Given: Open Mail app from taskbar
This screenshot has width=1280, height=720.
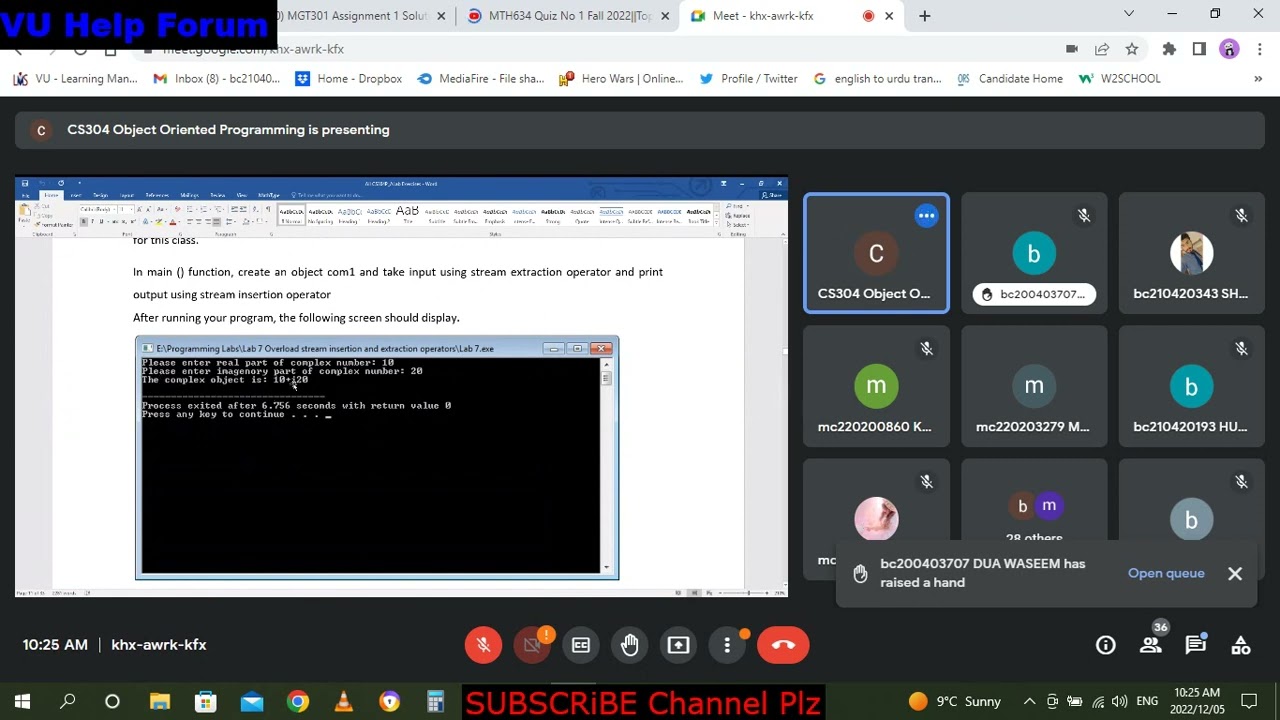Looking at the screenshot, I should (x=252, y=702).
